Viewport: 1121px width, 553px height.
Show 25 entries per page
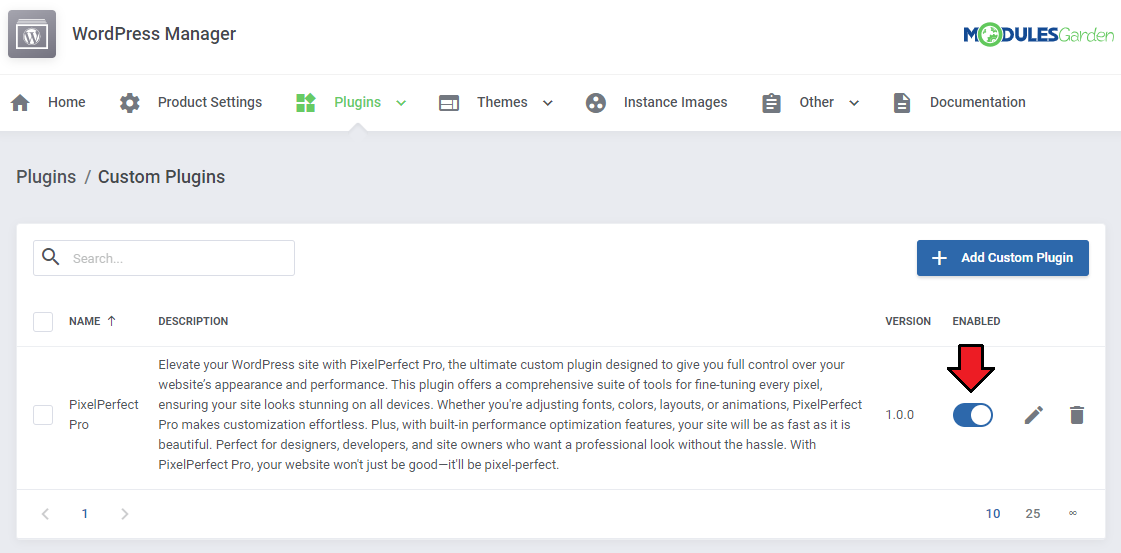(1033, 514)
